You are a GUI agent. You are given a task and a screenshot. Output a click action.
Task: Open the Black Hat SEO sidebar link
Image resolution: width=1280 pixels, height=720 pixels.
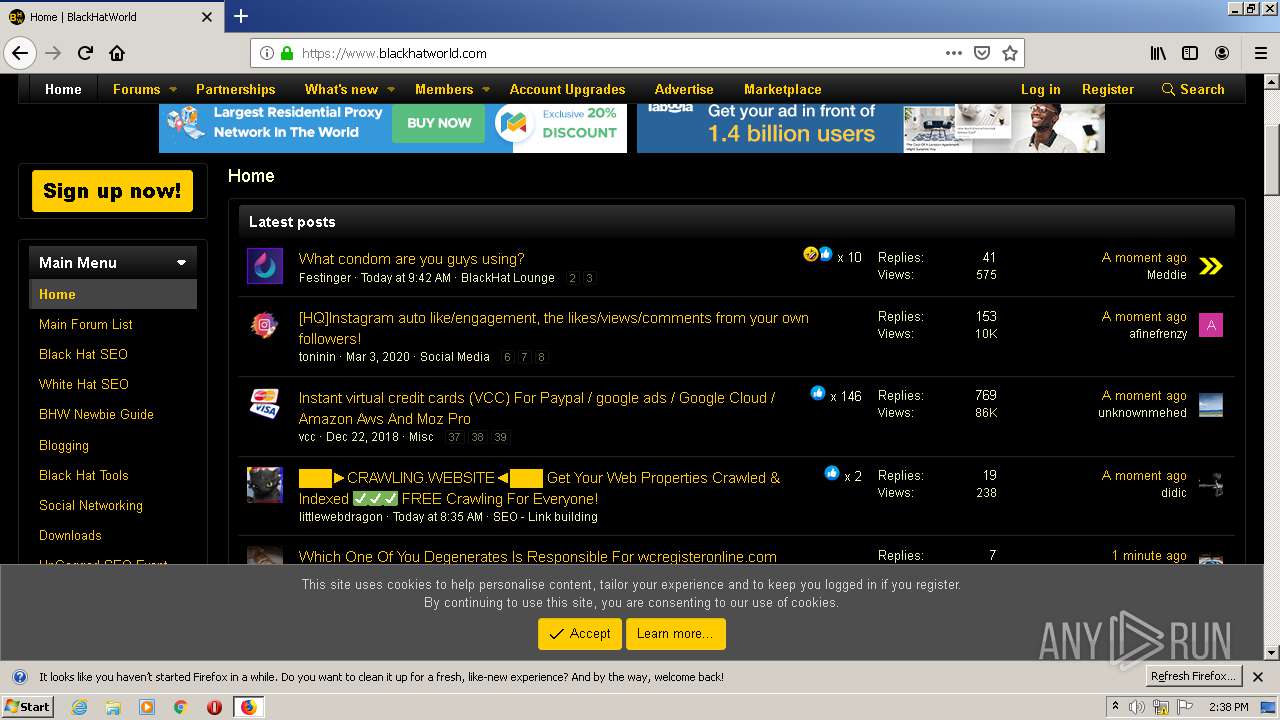tap(83, 354)
